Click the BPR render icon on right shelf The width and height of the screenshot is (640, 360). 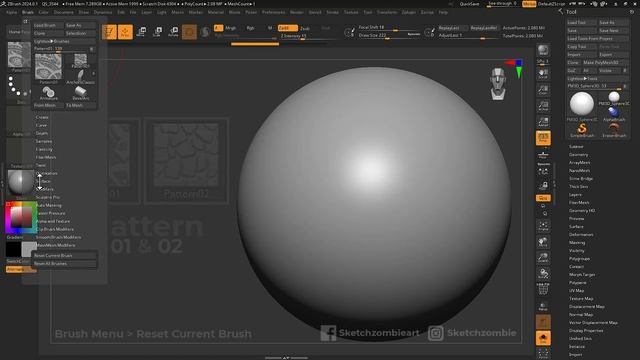click(543, 51)
